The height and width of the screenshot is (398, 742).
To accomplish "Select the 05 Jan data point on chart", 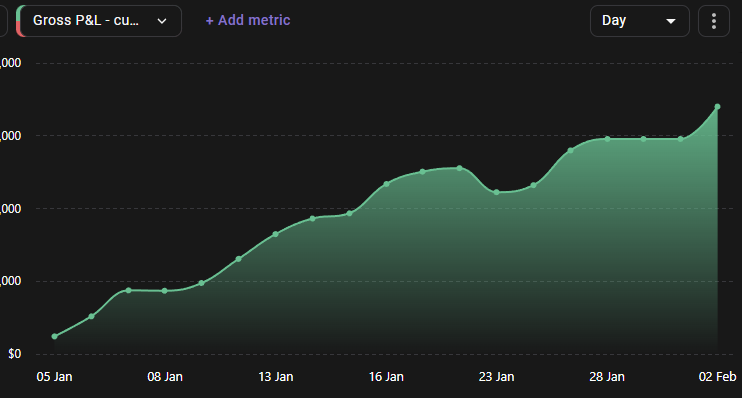I will tap(54, 336).
